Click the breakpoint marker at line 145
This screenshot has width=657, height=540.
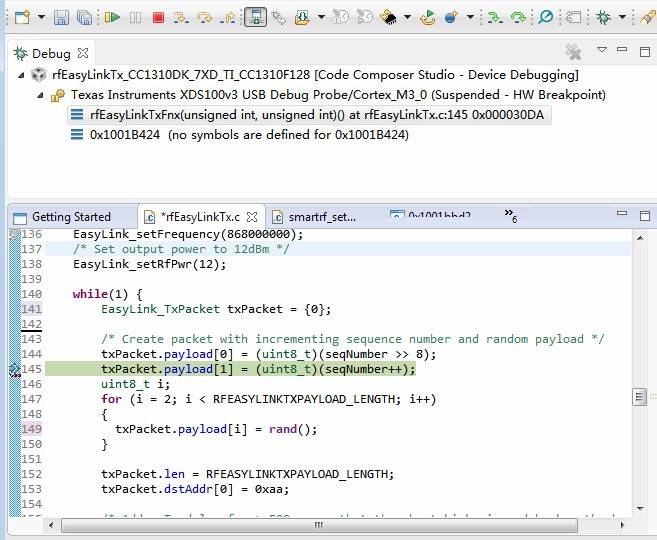pos(15,369)
